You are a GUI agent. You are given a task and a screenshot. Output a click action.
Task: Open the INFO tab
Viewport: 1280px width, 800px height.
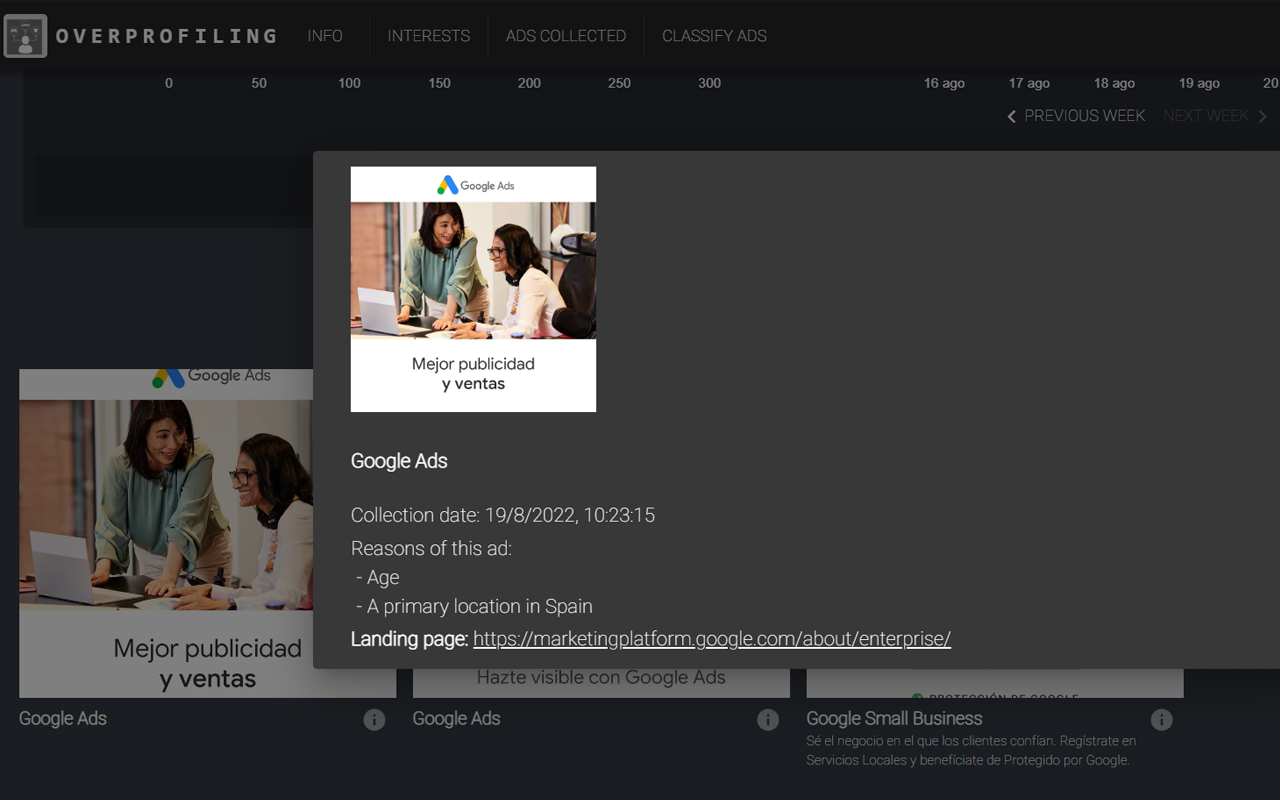[325, 36]
